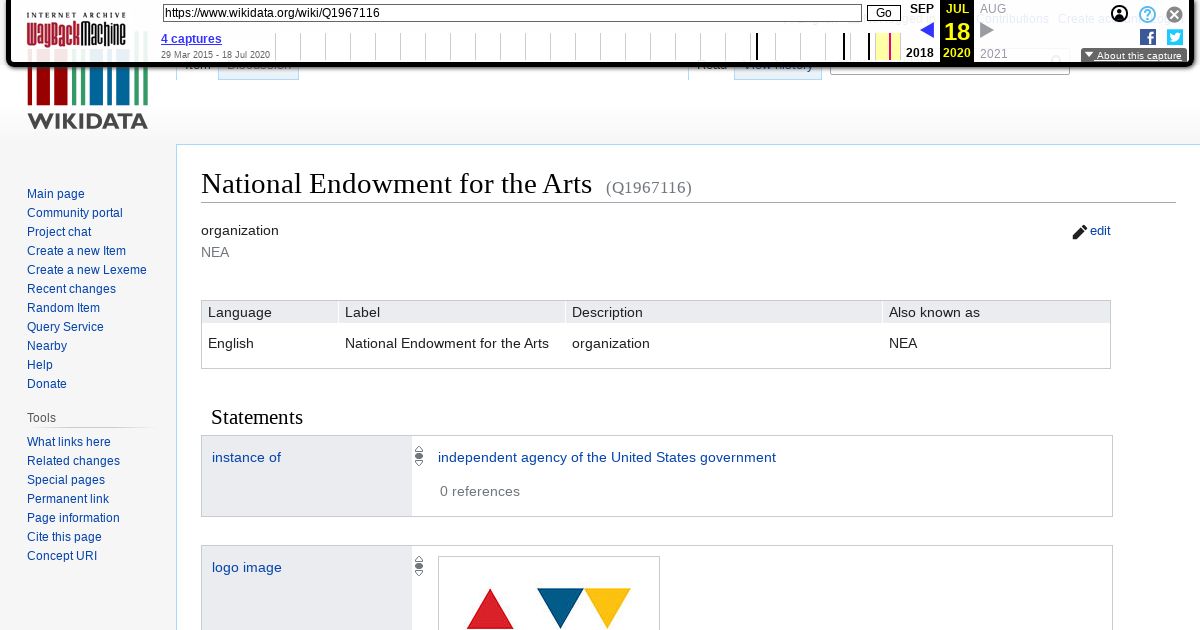The width and height of the screenshot is (1200, 630).
Task: Open Query Service link
Action: click(65, 327)
